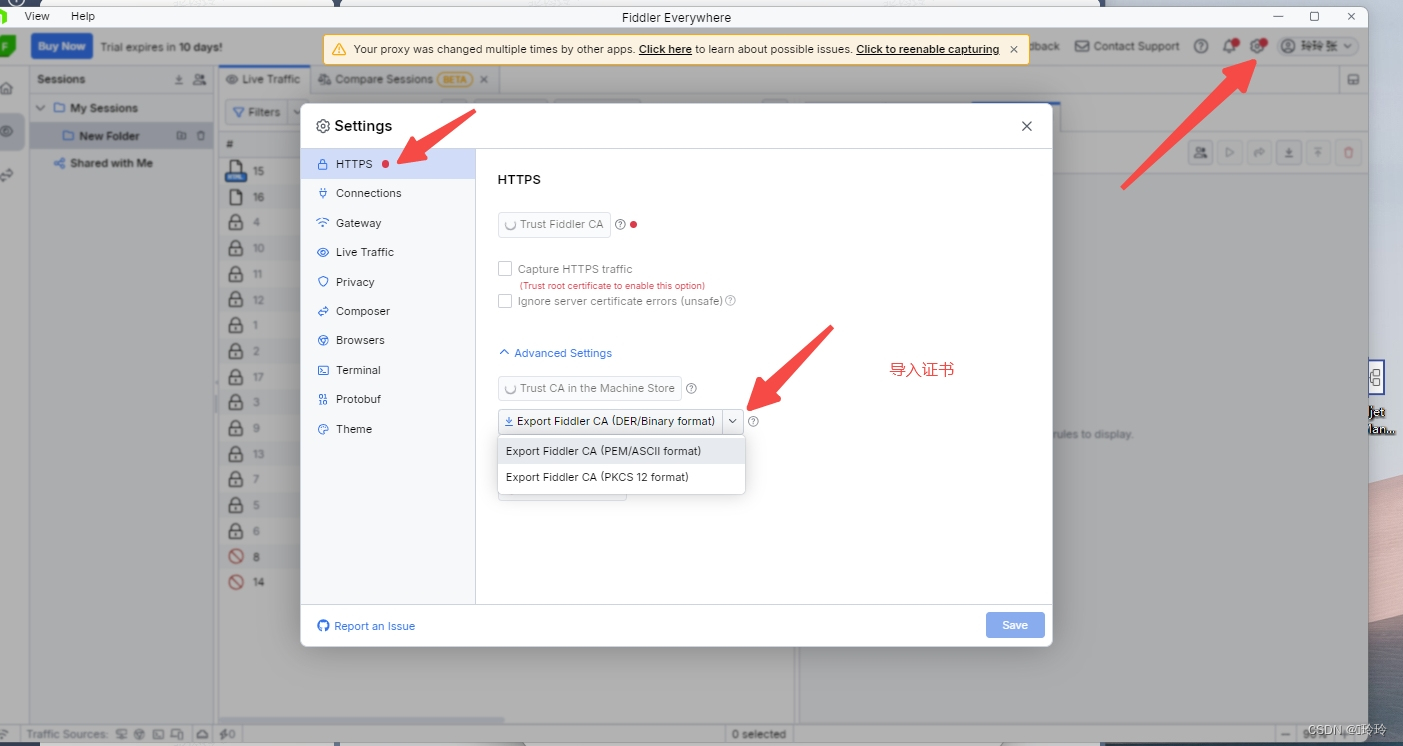The width and height of the screenshot is (1403, 746).
Task: Choose Export Fiddler CA (PKCS 12 format)
Action: coord(621,477)
